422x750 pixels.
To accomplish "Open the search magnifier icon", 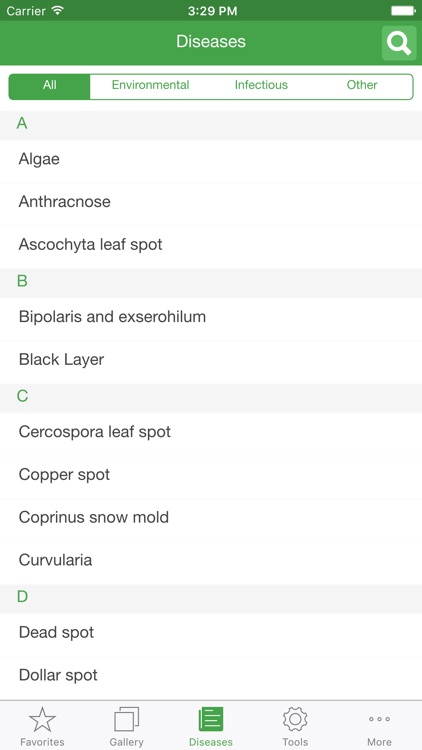I will point(399,43).
